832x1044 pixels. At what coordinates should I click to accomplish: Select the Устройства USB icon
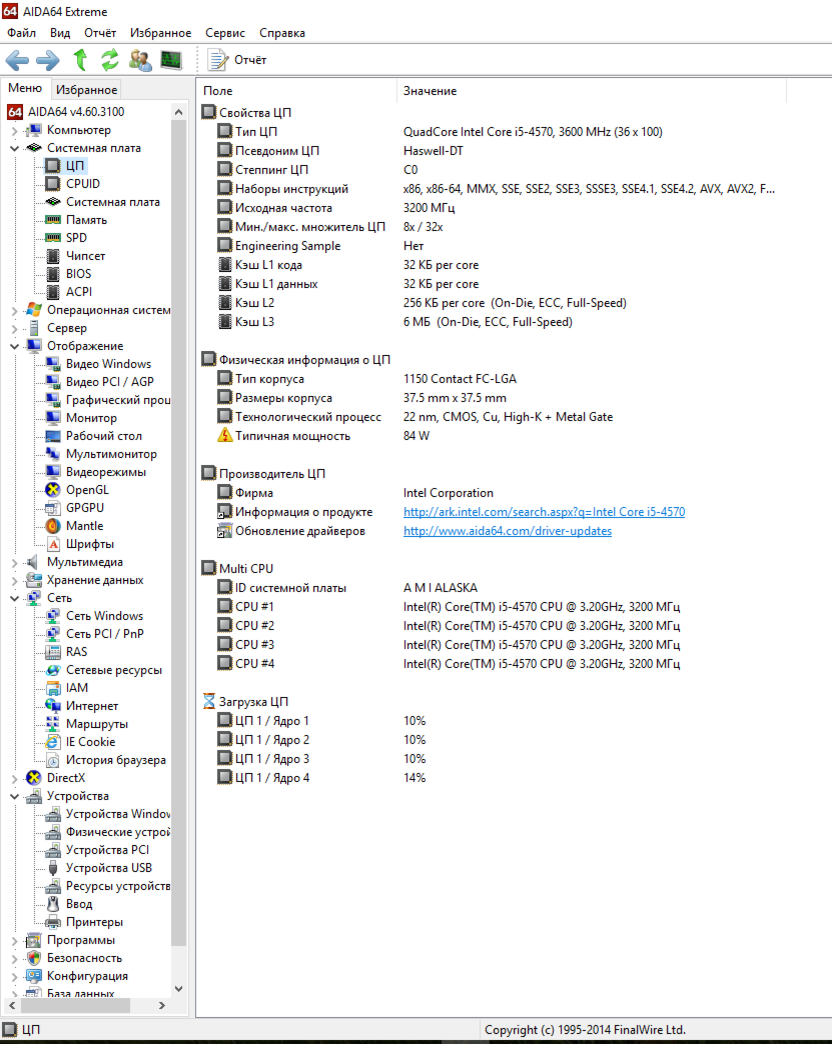53,868
